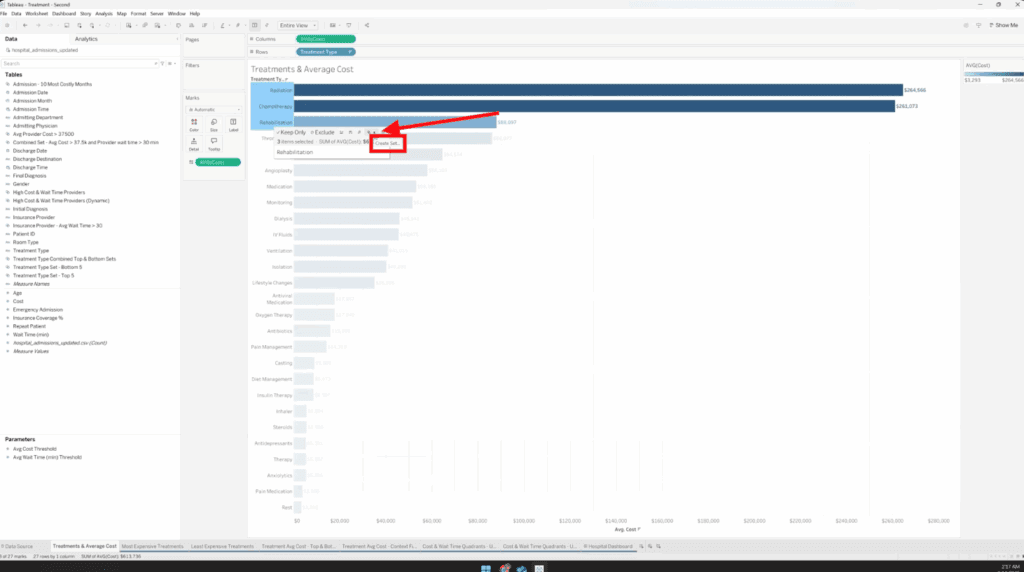Click the New Worksheet toolbar icon
This screenshot has height=572, width=1024.
[129, 25]
